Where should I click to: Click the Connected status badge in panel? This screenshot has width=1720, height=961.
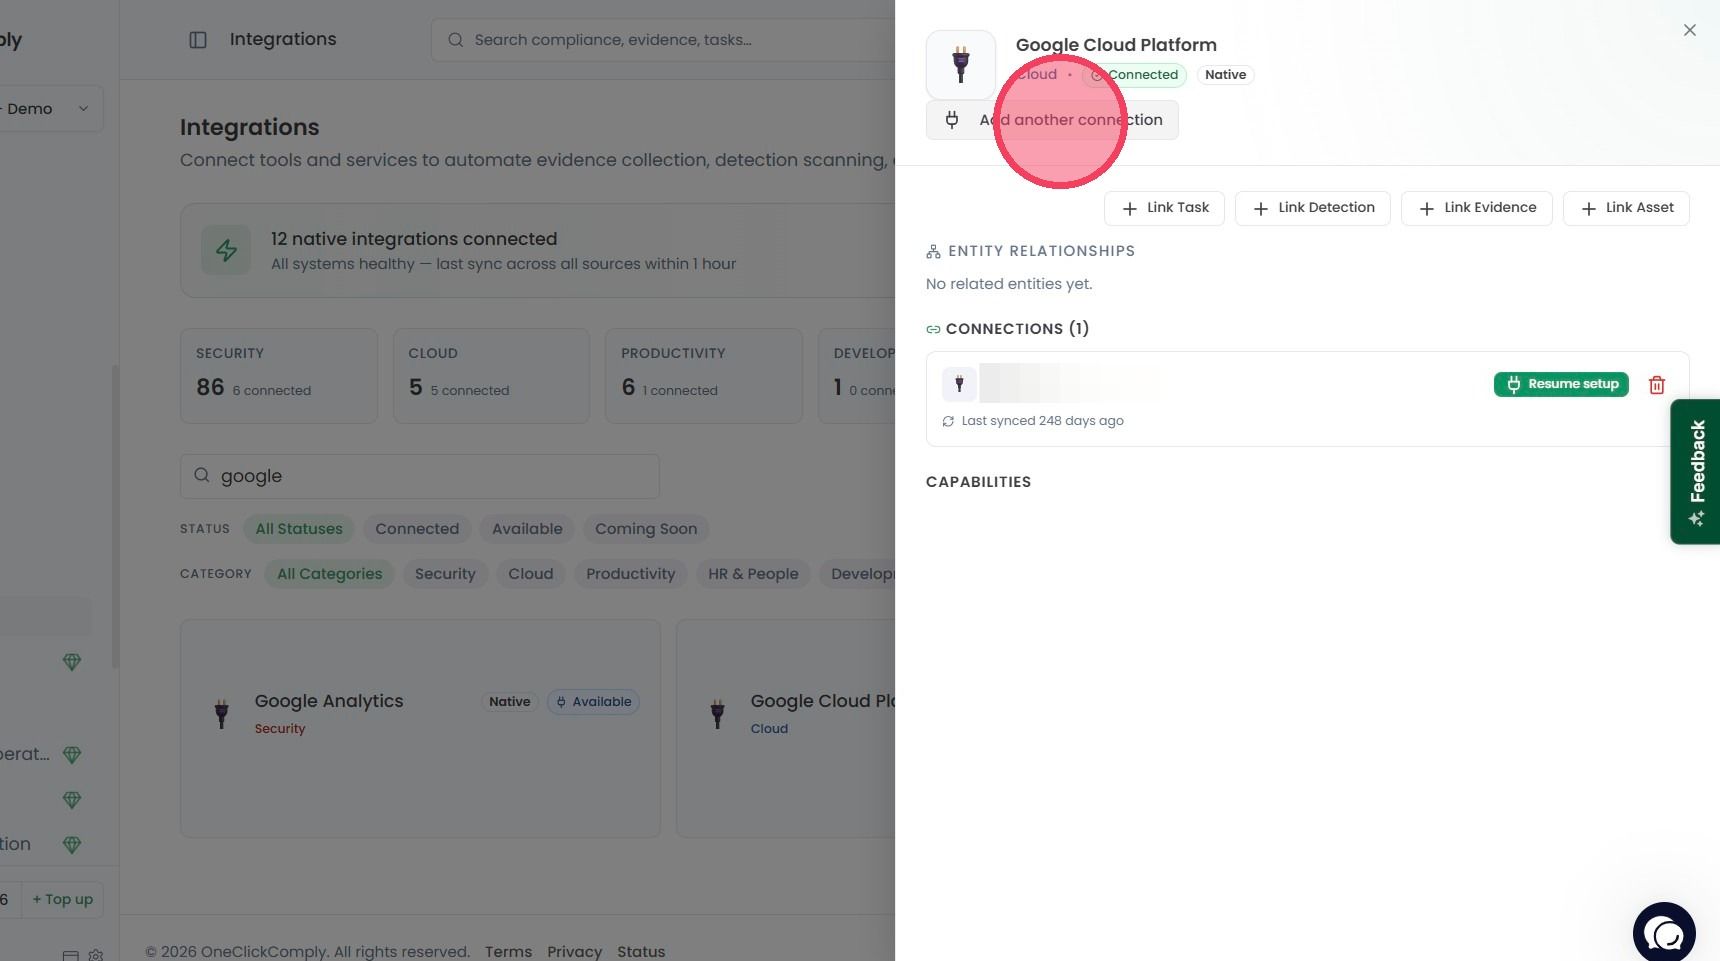1134,75
